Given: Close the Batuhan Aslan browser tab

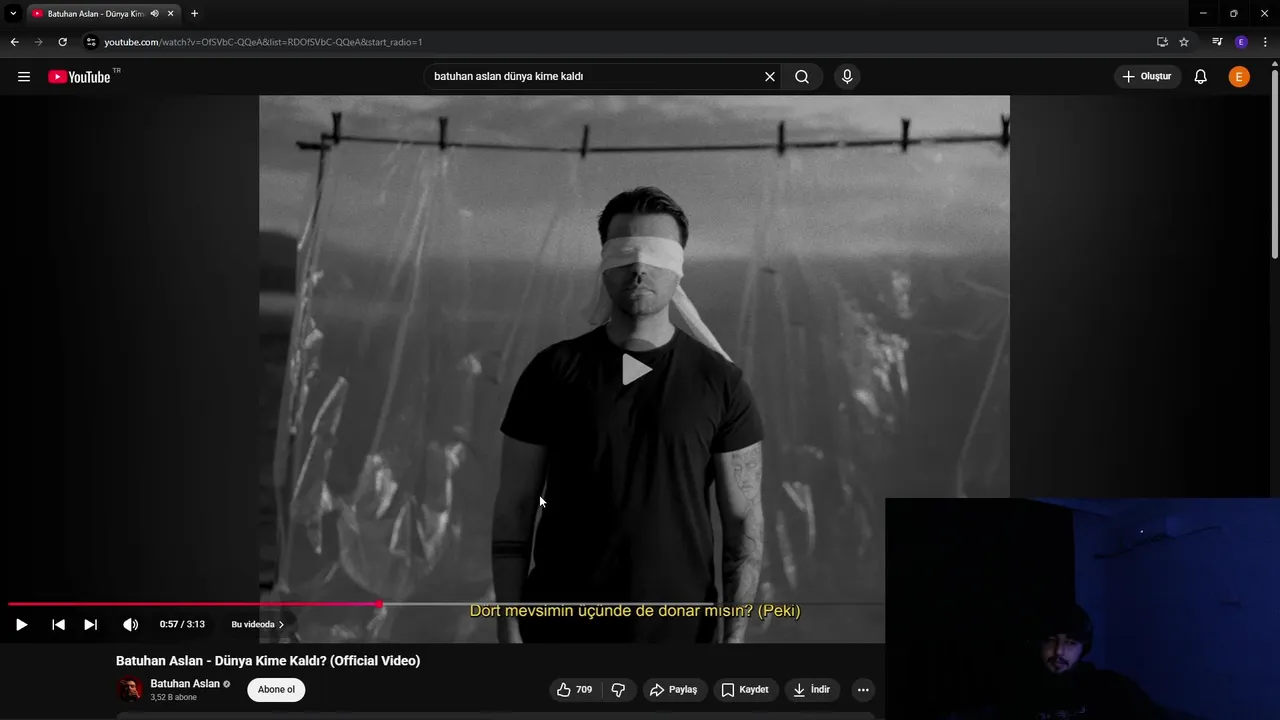Looking at the screenshot, I should 171,14.
